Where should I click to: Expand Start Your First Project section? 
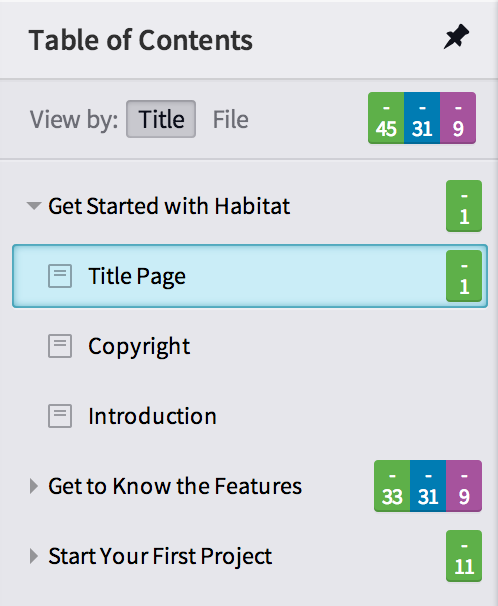[34, 556]
